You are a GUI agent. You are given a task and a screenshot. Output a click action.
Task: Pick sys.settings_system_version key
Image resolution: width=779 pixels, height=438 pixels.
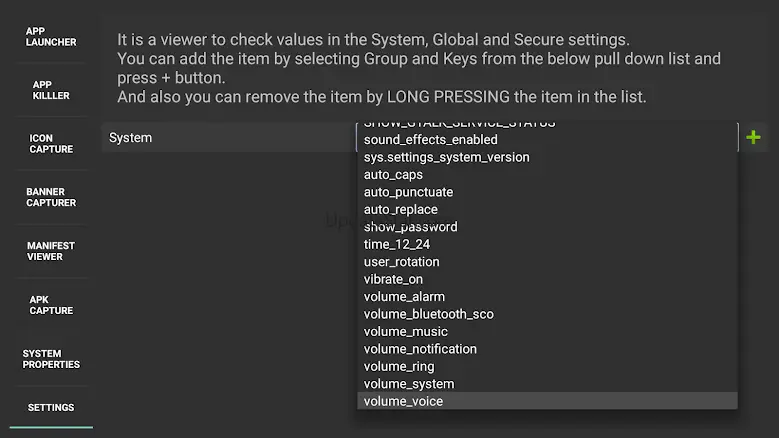(546, 157)
